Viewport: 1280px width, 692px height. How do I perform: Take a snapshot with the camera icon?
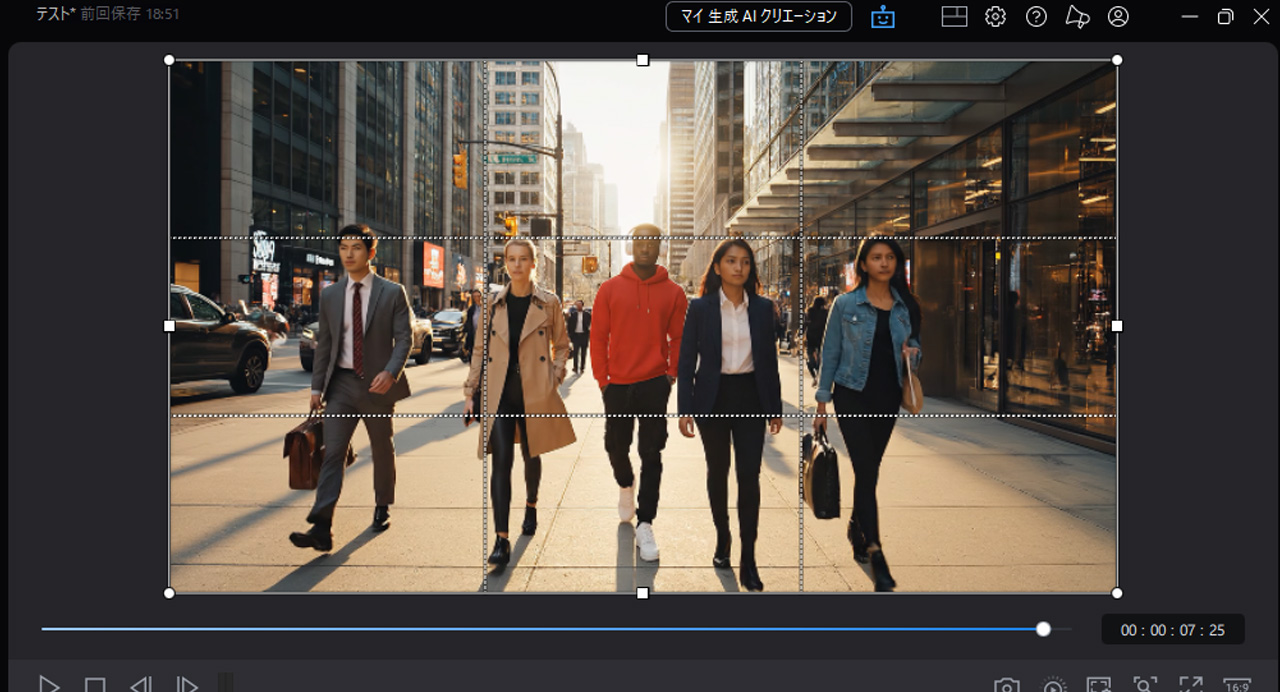(1006, 684)
